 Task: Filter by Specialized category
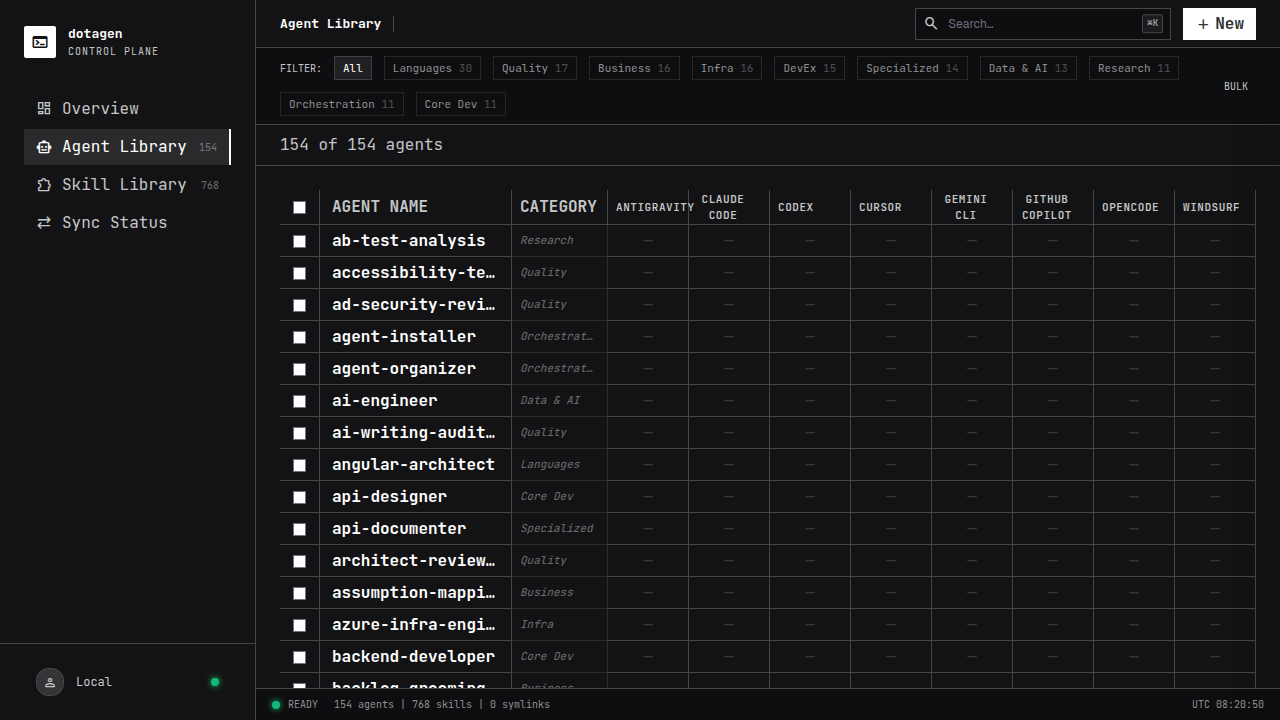coord(912,68)
